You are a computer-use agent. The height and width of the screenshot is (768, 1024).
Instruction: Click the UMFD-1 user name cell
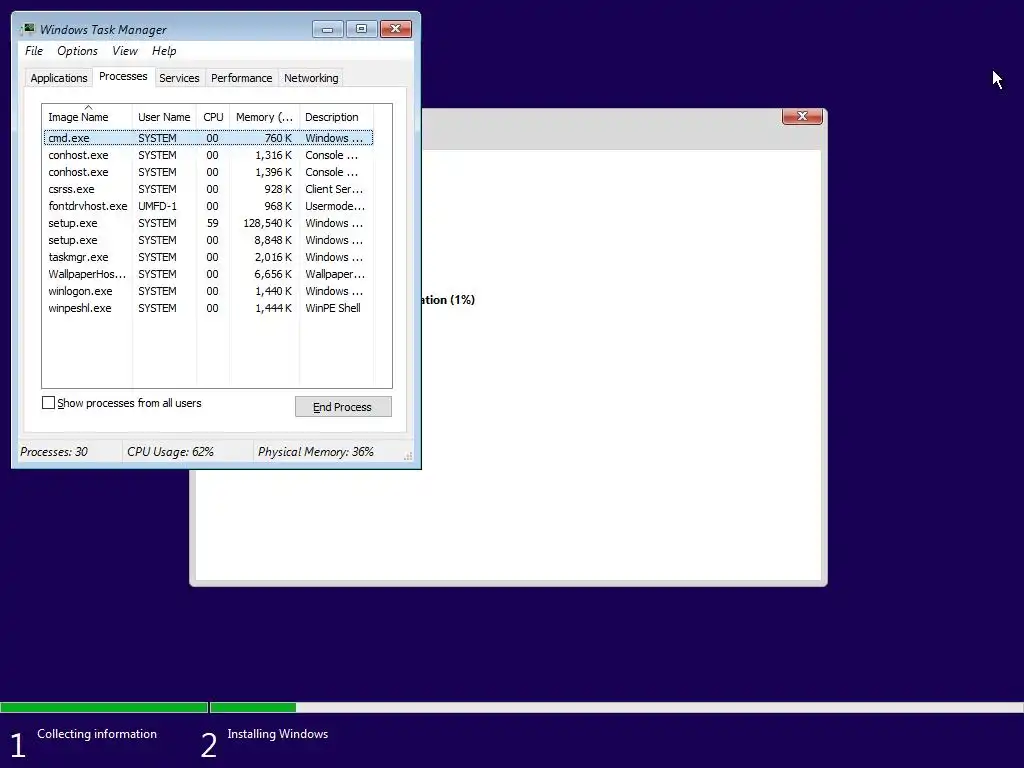coord(157,206)
